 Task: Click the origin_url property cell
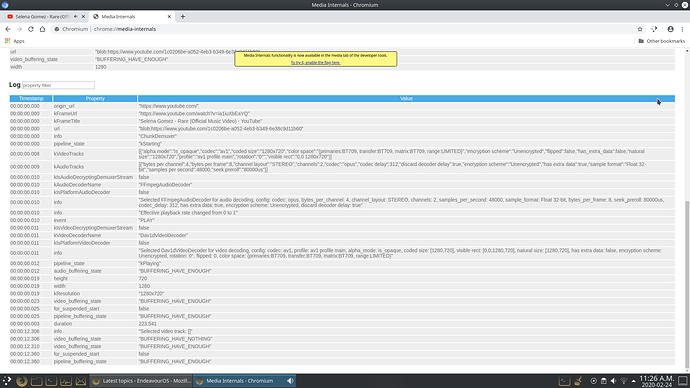point(95,106)
